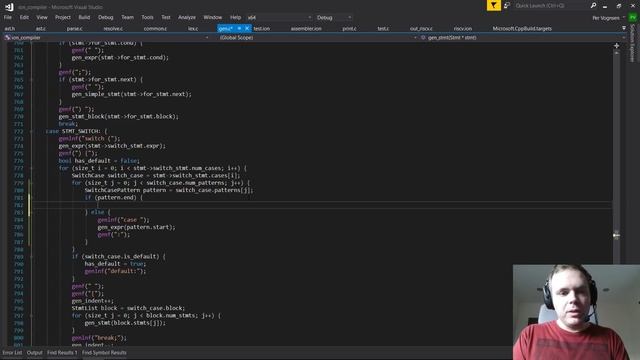Open the Build menu
The width and height of the screenshot is (640, 360).
[x=84, y=18]
